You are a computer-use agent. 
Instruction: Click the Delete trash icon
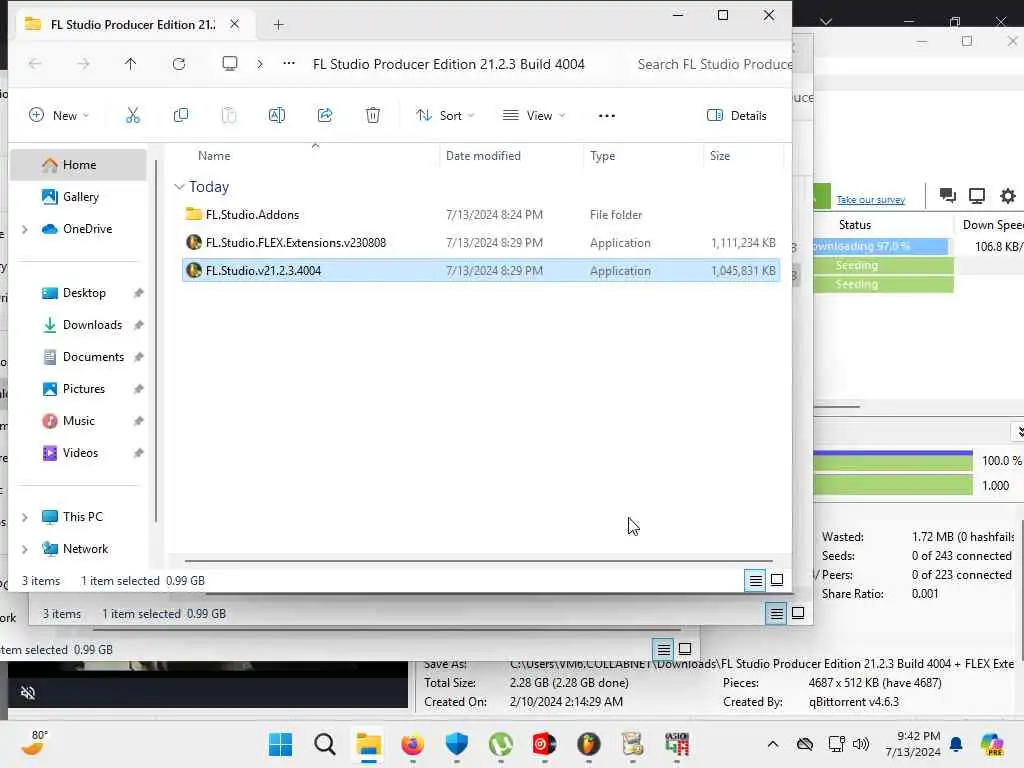click(x=373, y=116)
